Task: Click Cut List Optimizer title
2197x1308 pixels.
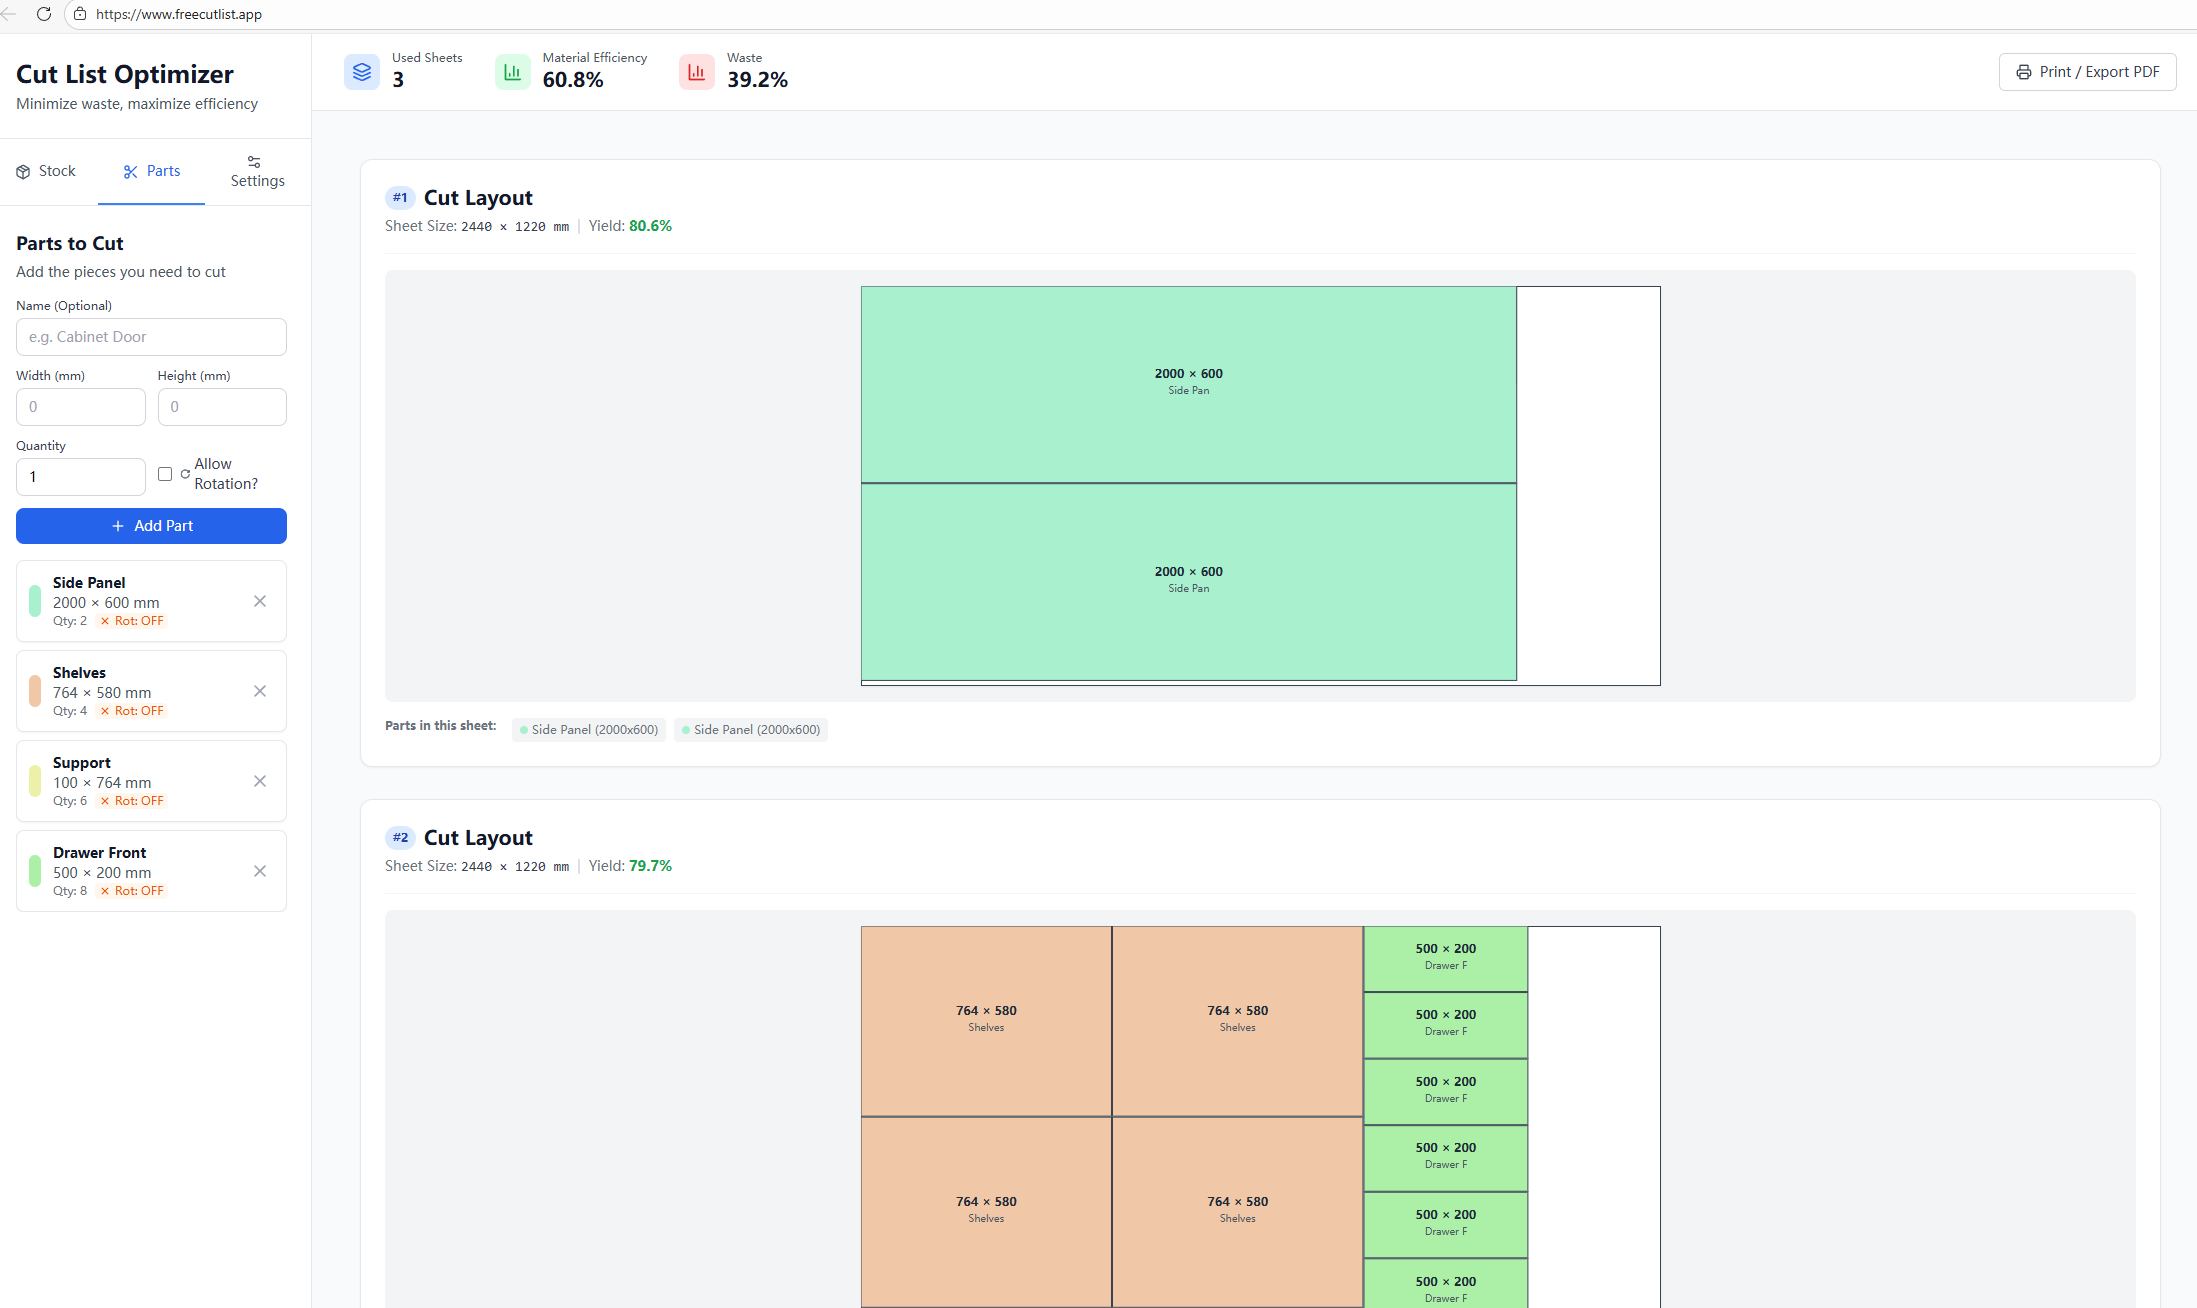Action: [124, 74]
